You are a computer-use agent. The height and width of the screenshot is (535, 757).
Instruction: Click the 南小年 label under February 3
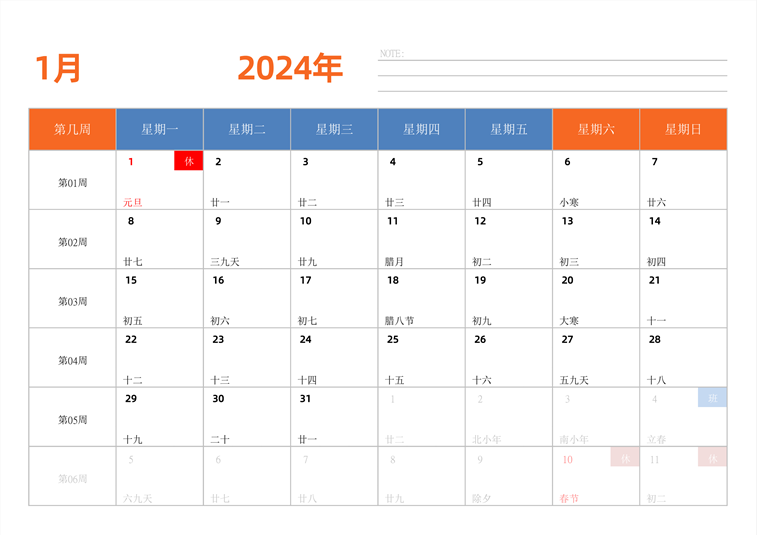574,439
